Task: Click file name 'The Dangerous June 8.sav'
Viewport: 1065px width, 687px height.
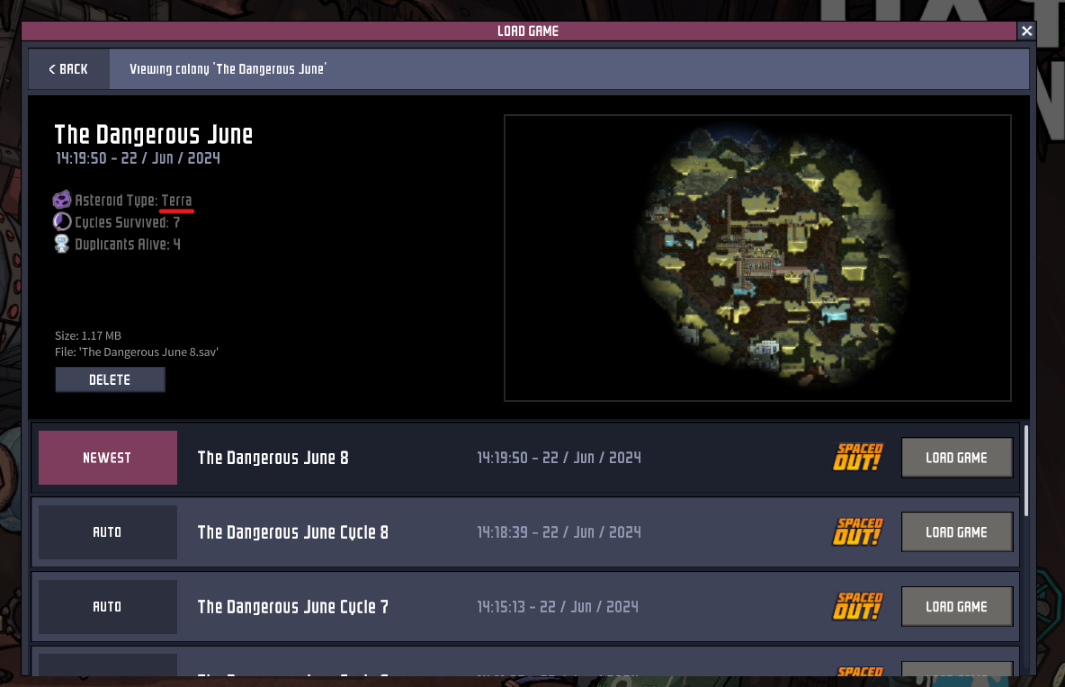Action: point(137,352)
